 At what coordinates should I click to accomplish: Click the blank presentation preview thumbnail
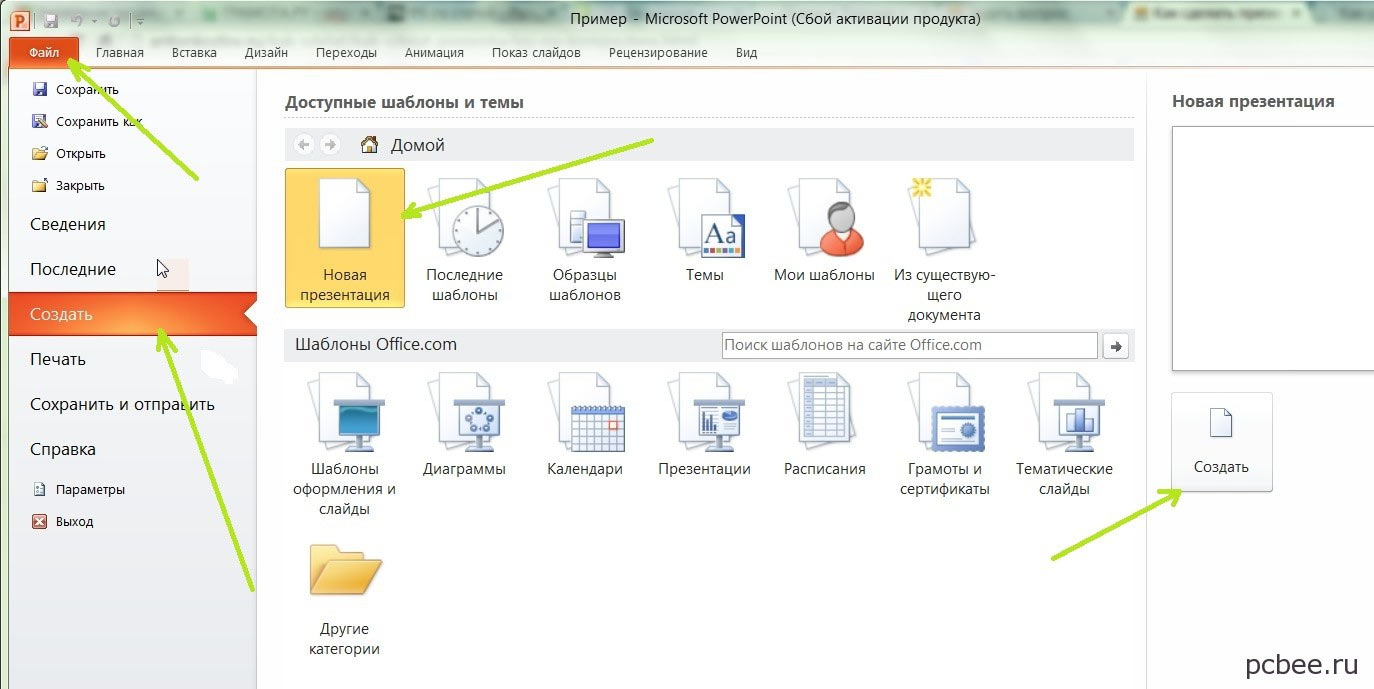(x=1273, y=248)
